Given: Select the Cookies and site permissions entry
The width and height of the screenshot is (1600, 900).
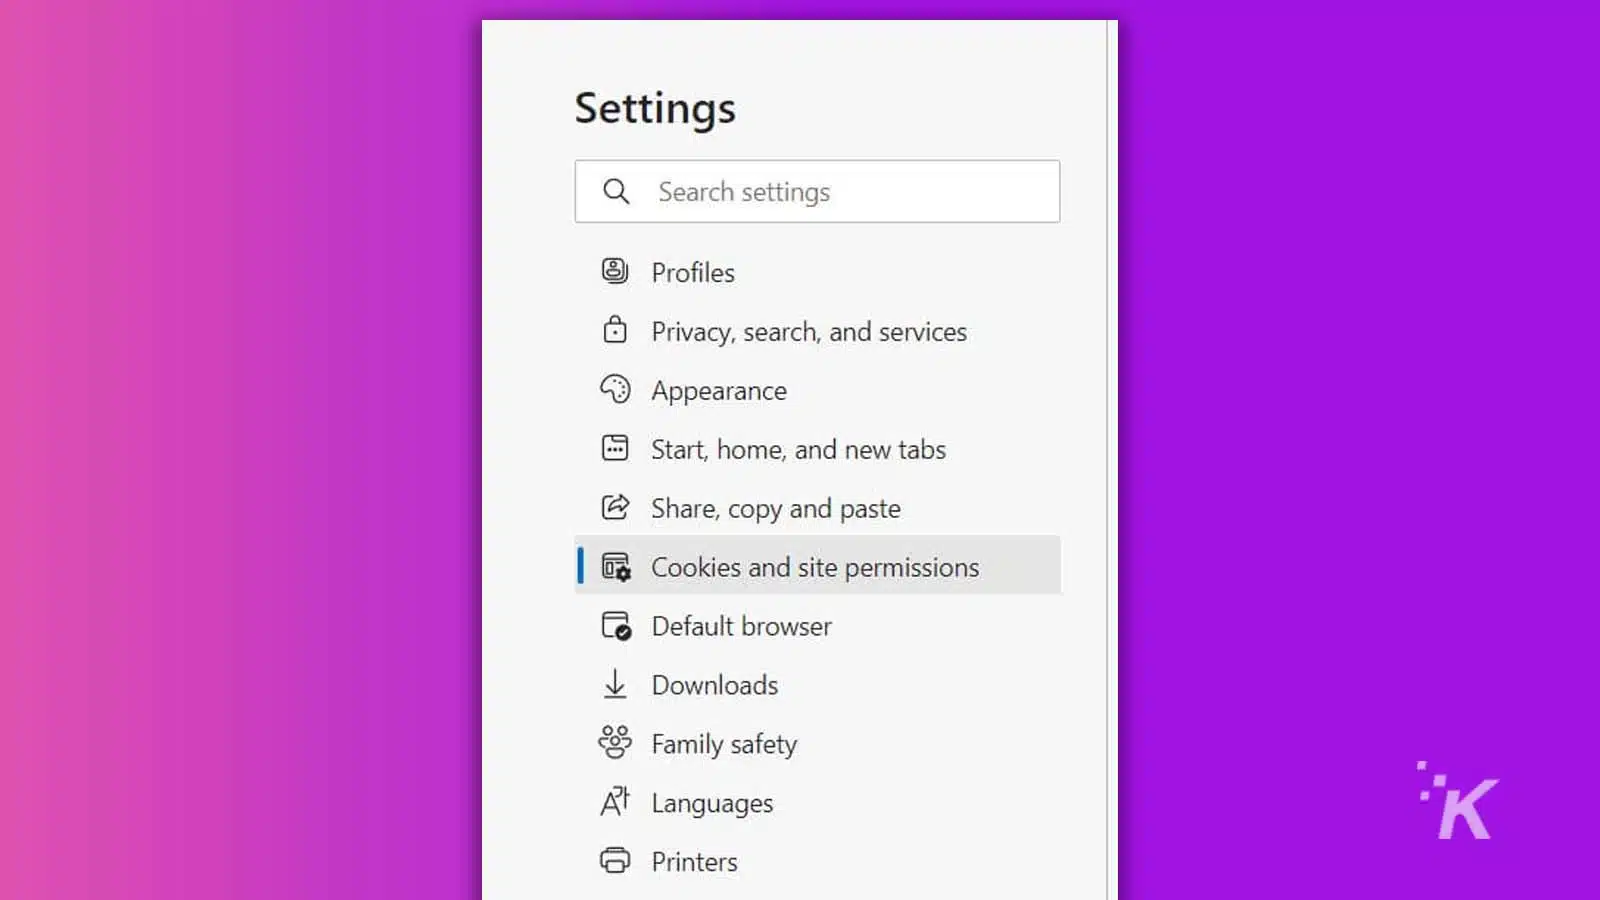Looking at the screenshot, I should tap(815, 566).
